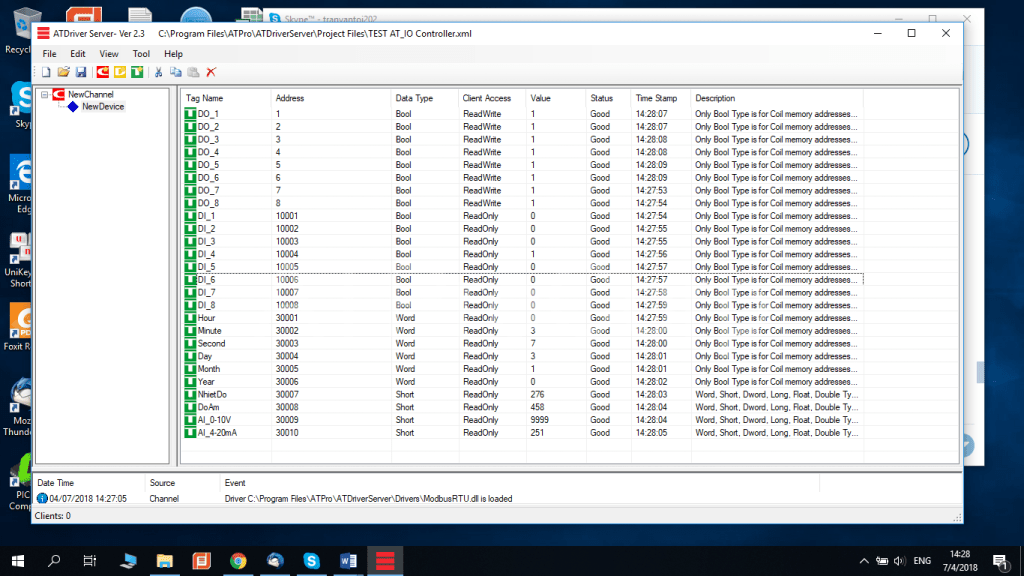Click the Paste toolbar icon

point(193,72)
